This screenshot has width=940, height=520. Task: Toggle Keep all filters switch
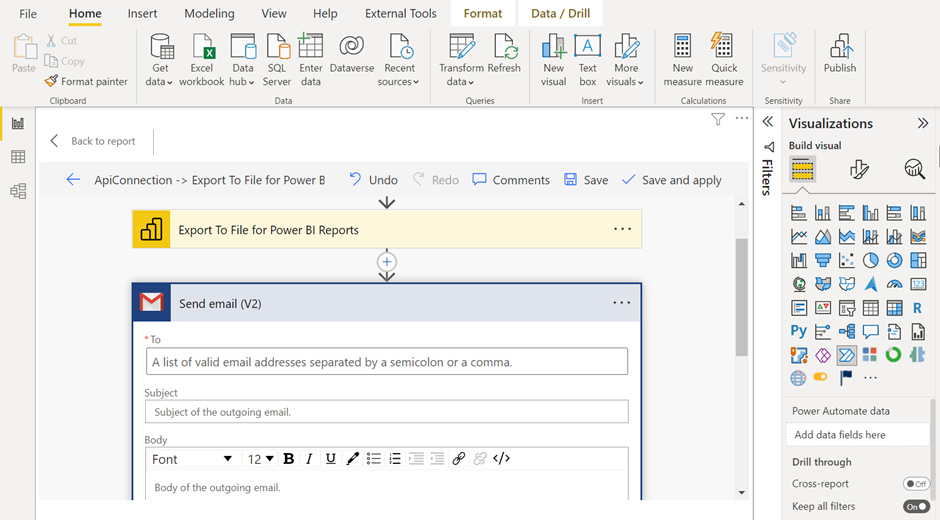(916, 506)
